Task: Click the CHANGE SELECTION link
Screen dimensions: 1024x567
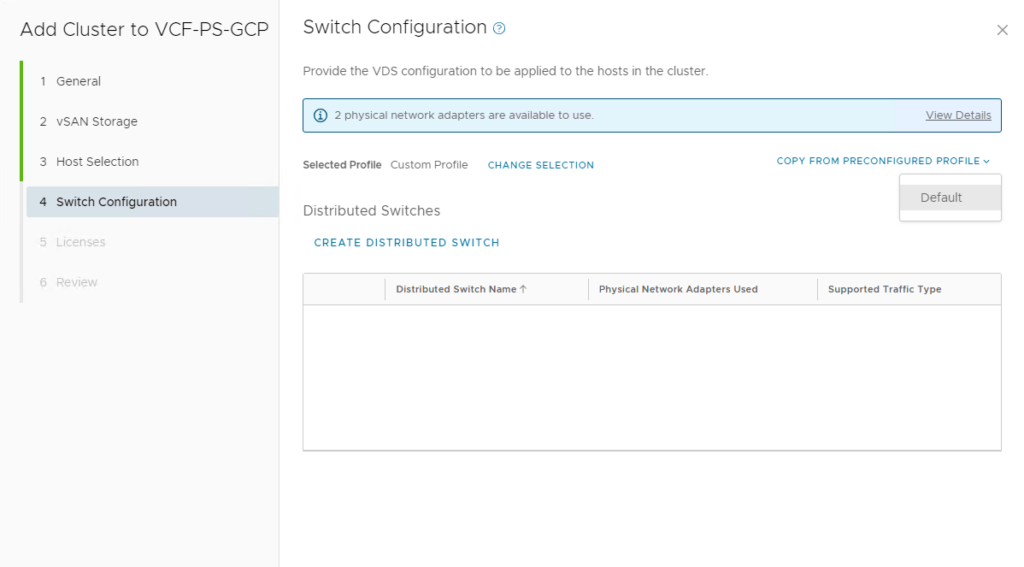Action: (x=540, y=165)
